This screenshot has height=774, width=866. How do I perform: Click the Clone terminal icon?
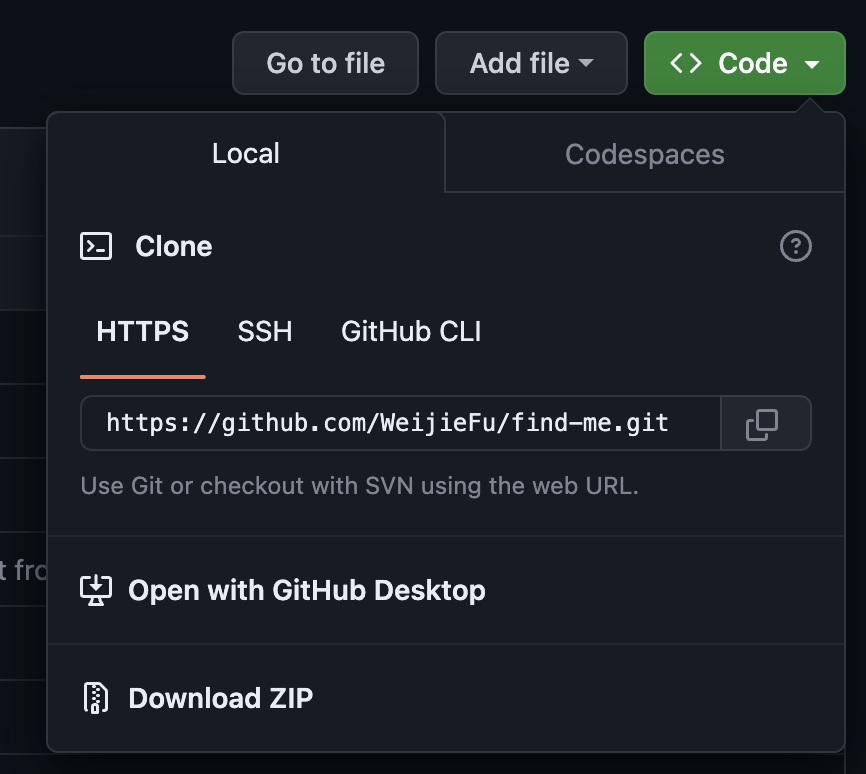[95, 246]
